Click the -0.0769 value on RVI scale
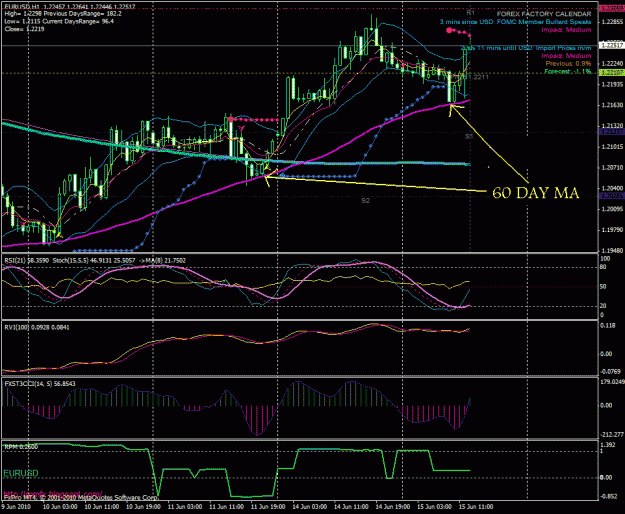 (x=610, y=371)
